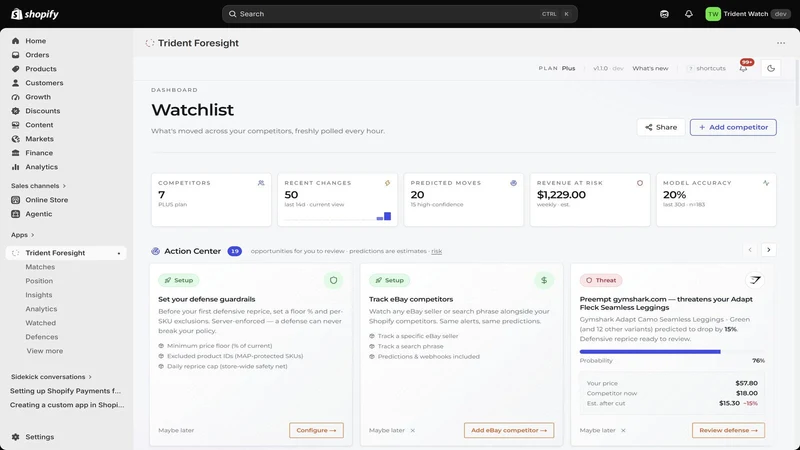Open Position sub-page

coord(39,281)
